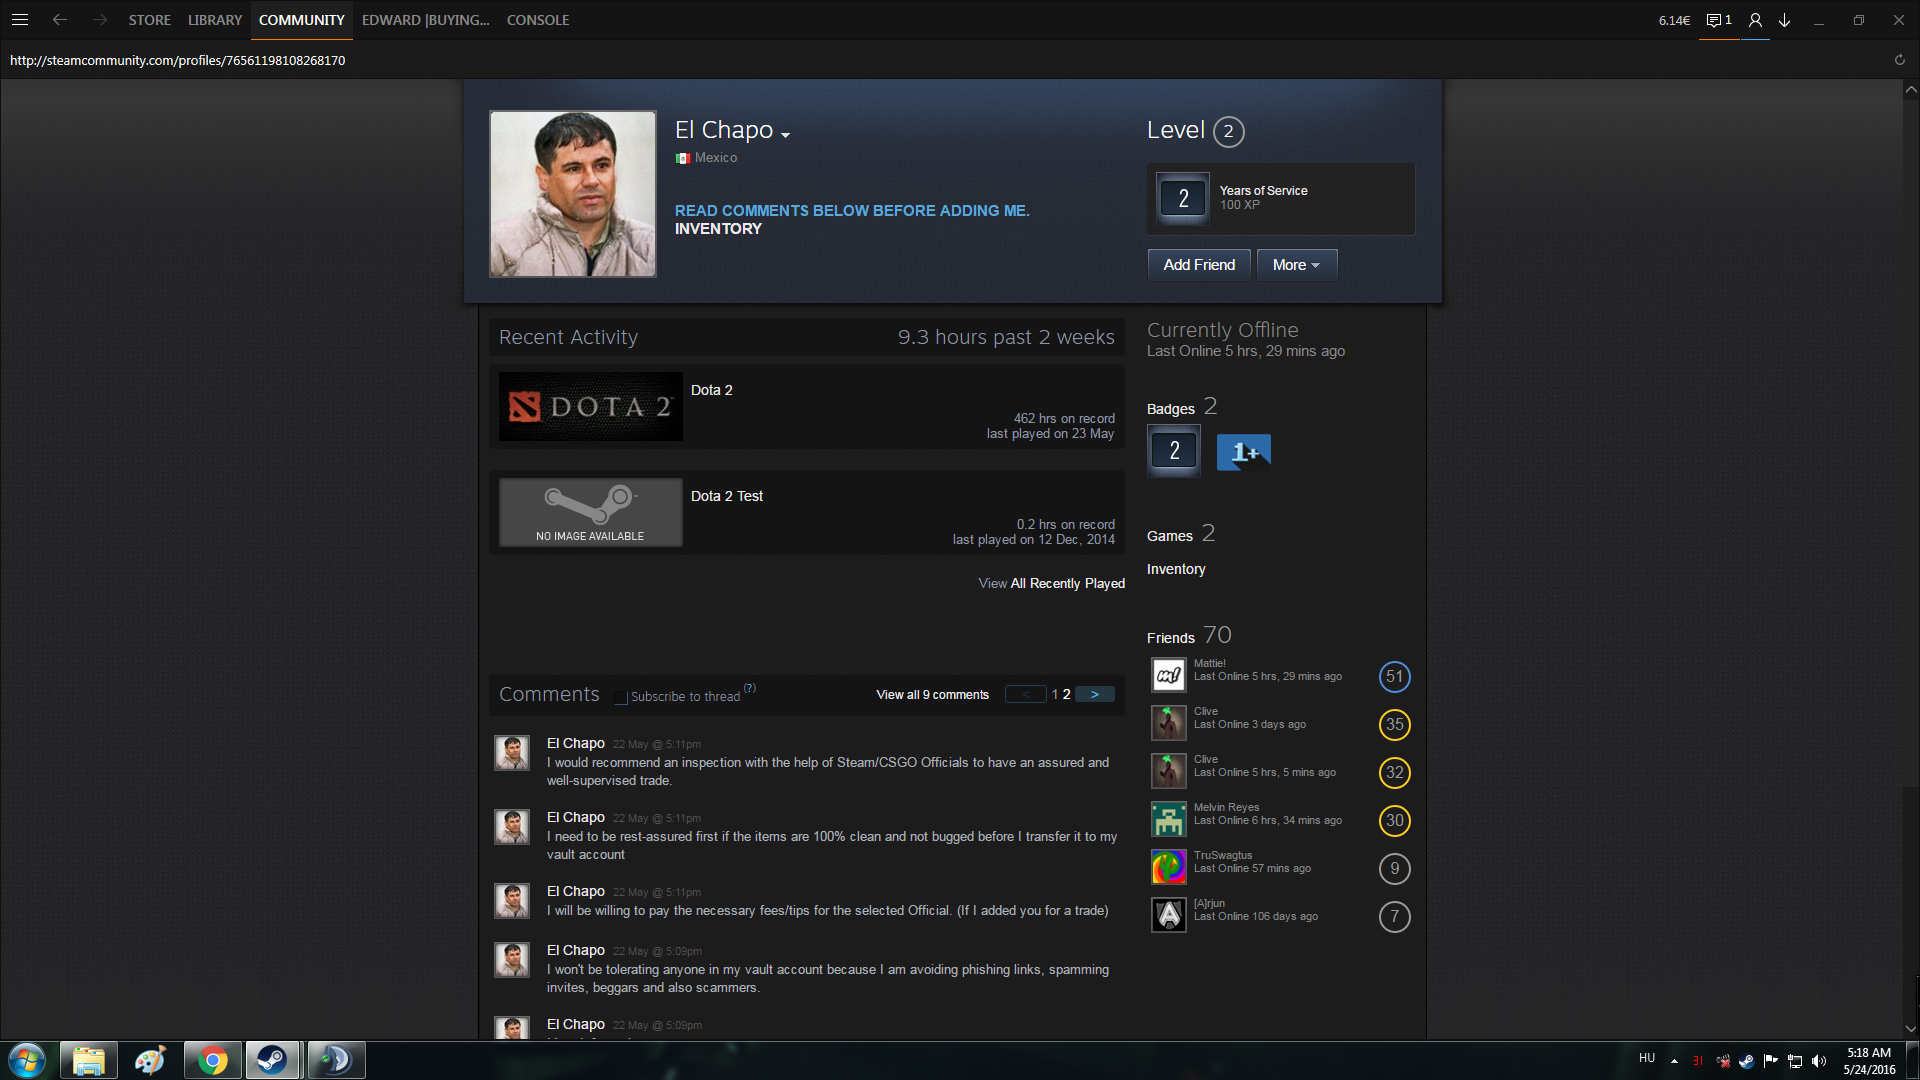Enable Subscribe to thread checkbox
This screenshot has width=1920, height=1080.
621,697
